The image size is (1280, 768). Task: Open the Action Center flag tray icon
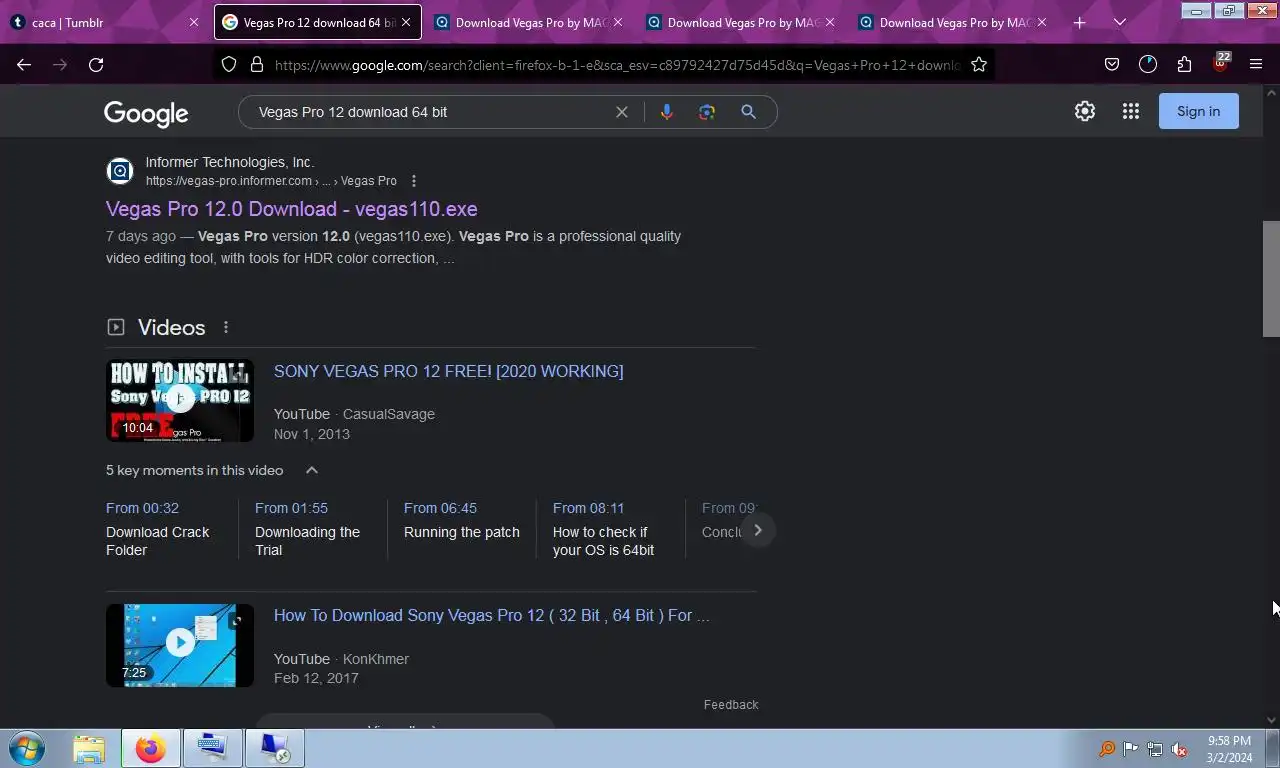[1131, 749]
